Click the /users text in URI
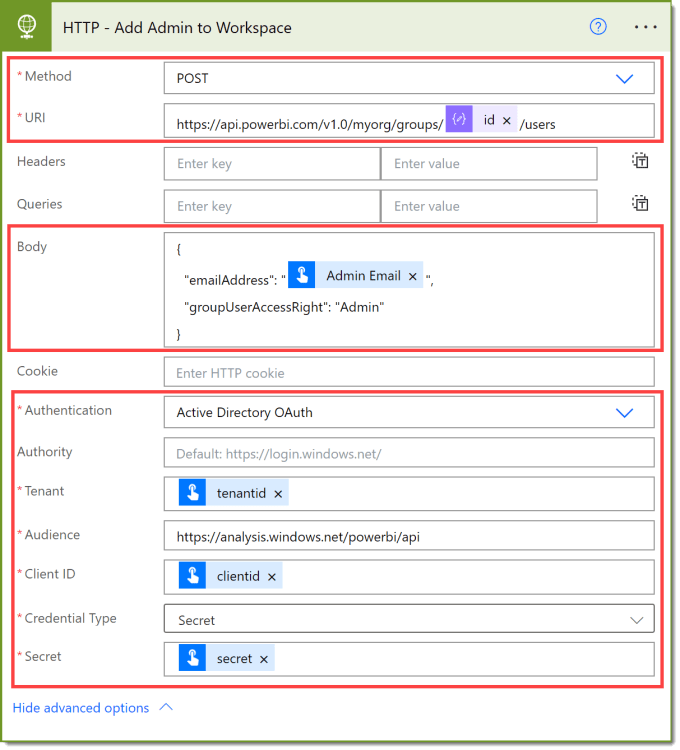Viewport: 680px width, 750px height. coord(537,124)
